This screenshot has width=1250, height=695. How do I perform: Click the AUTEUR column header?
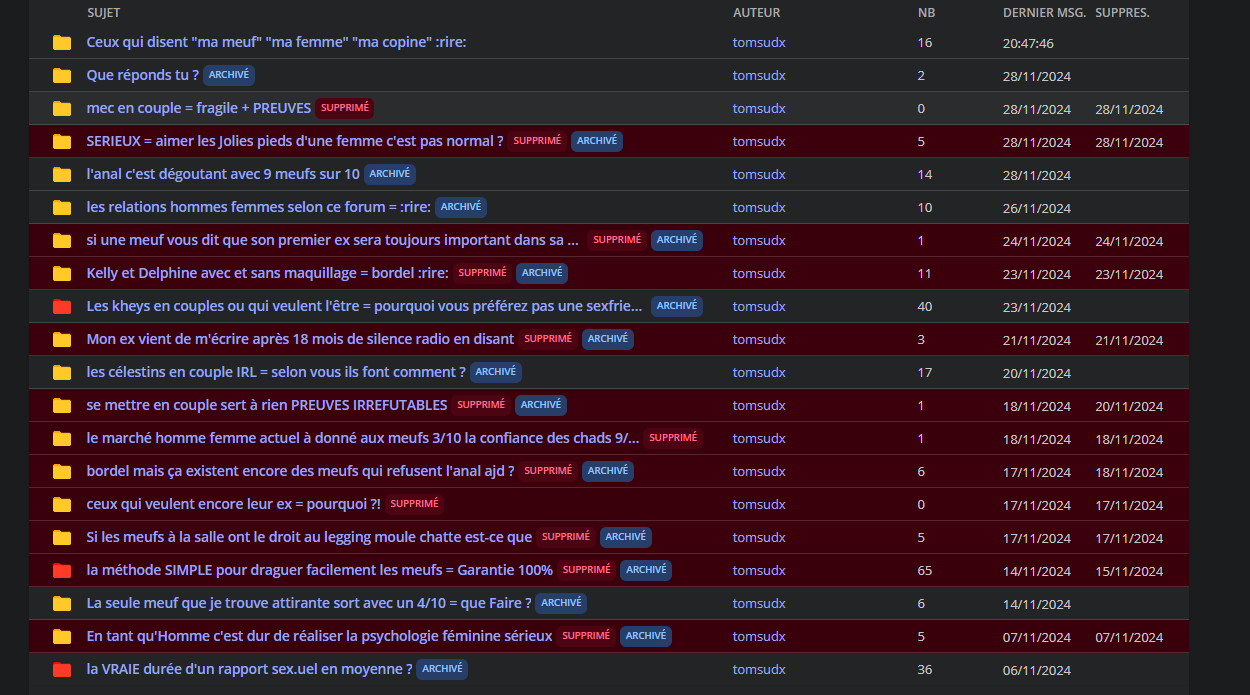[756, 13]
